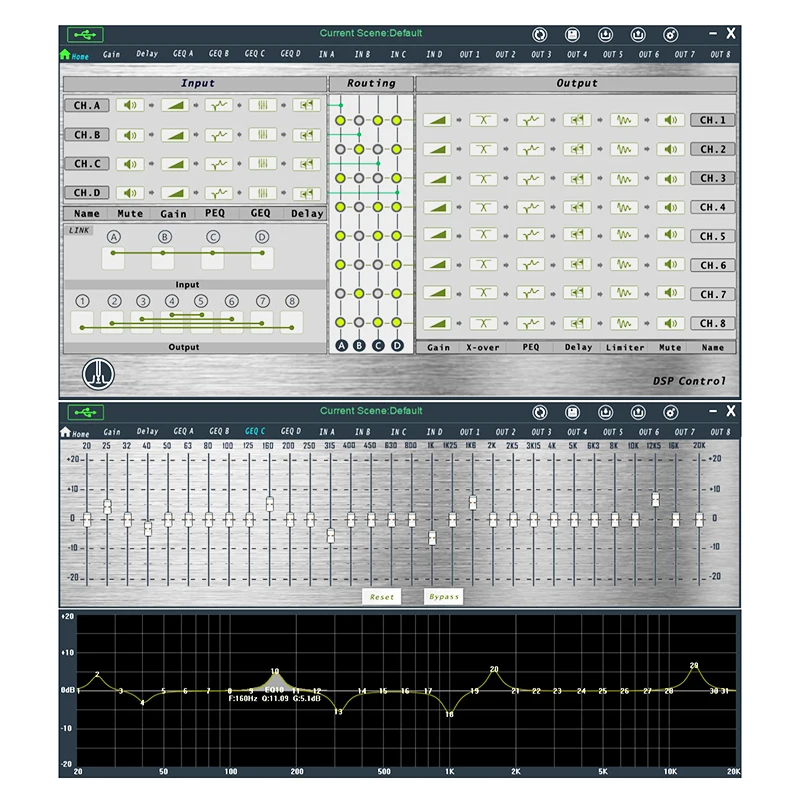Open the Gain tab in the upper window
Image resolution: width=800 pixels, height=800 pixels.
(111, 54)
